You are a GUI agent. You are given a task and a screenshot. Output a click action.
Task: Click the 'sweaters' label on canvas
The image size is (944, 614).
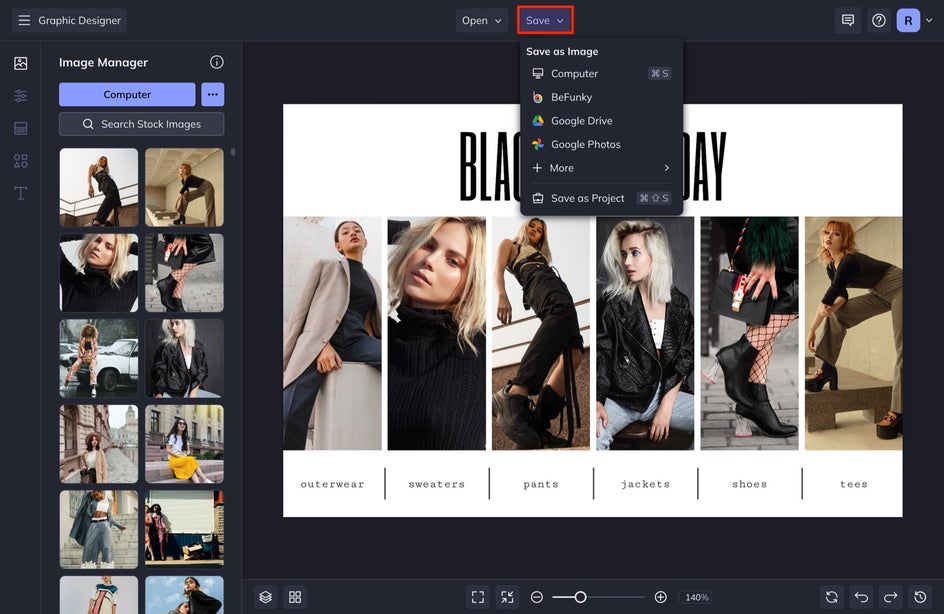[436, 484]
